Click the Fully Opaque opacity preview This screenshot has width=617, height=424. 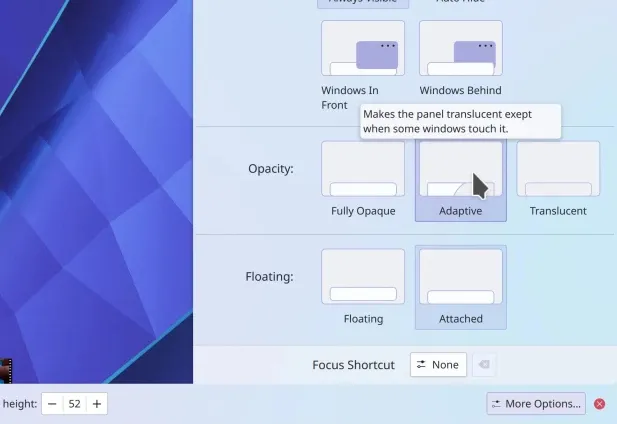coord(363,169)
